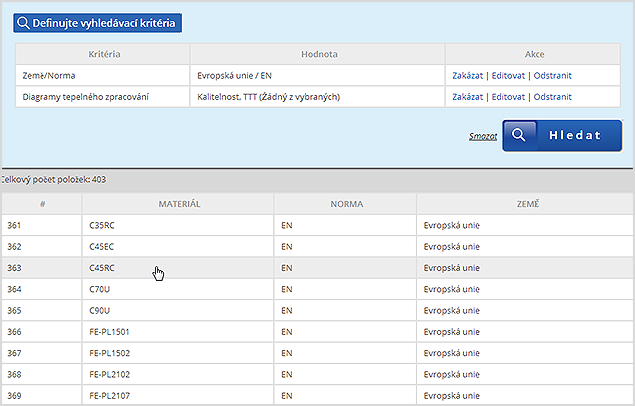Click the Hodnota column header
Viewport: 635px width, 406px height.
point(319,54)
